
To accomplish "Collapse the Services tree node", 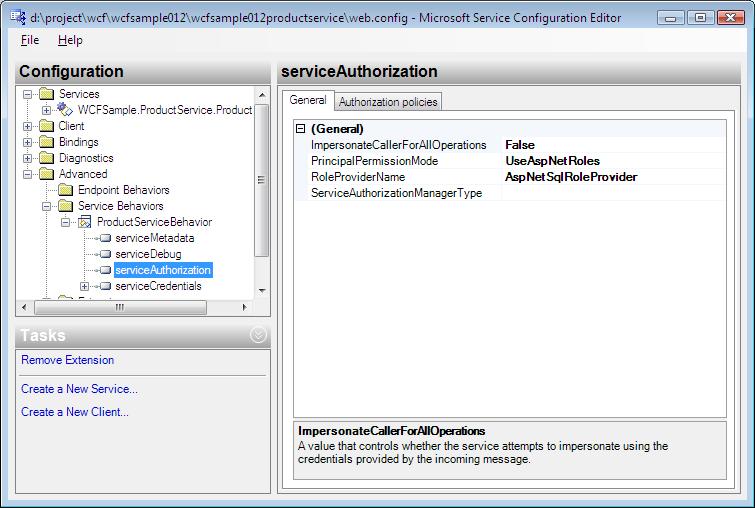I will pyautogui.click(x=27, y=94).
